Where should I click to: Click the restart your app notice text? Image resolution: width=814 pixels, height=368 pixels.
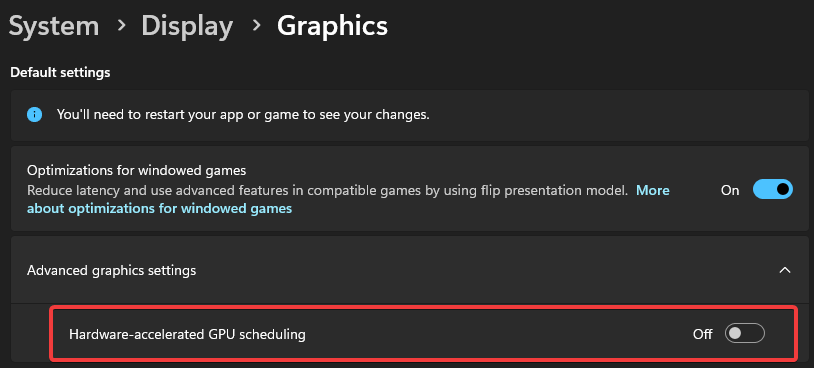click(243, 115)
